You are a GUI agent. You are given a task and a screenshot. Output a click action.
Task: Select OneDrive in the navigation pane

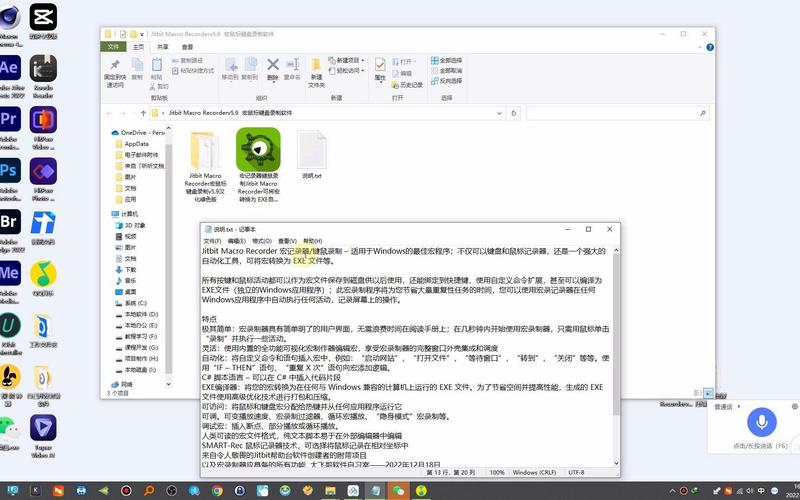tap(138, 133)
